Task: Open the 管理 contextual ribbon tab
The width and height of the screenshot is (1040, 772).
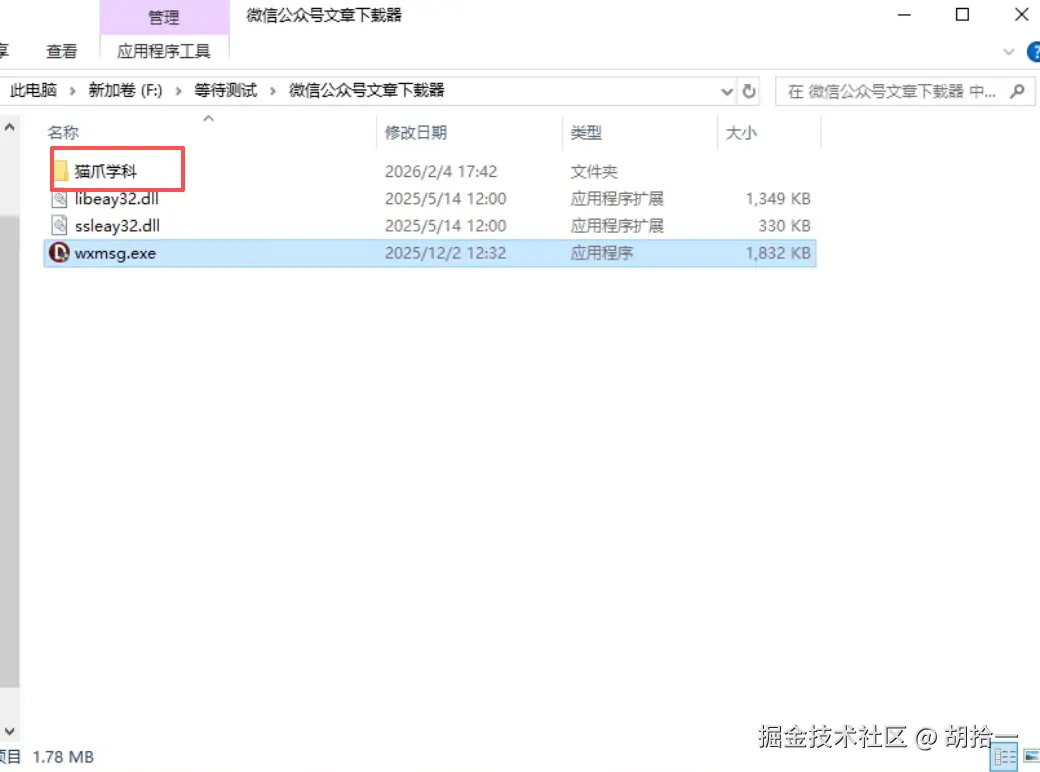Action: pyautogui.click(x=164, y=17)
